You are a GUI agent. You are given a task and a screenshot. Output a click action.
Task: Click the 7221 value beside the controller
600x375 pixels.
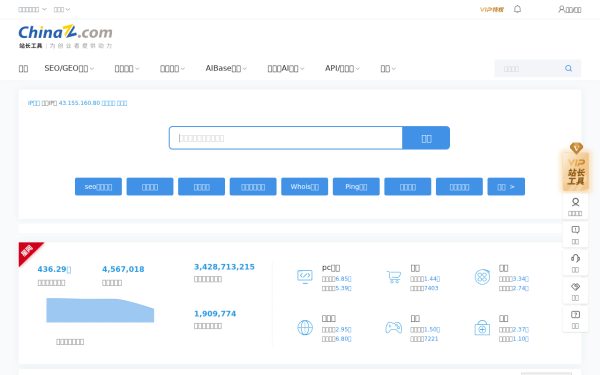[431, 339]
